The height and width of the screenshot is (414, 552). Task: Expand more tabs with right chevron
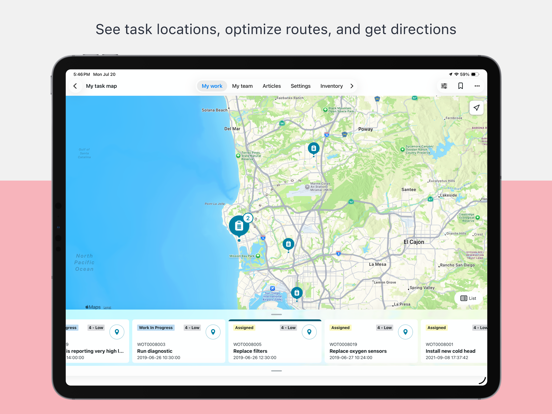pos(351,86)
